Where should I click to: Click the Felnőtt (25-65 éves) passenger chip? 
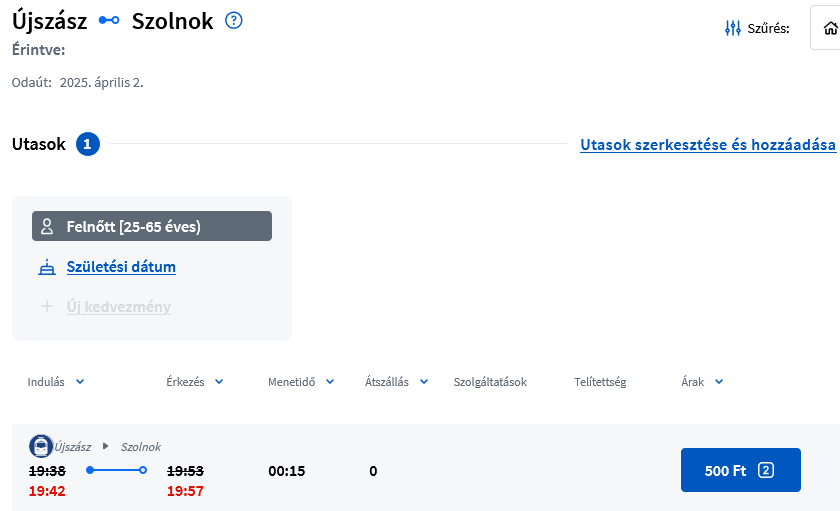pos(152,226)
